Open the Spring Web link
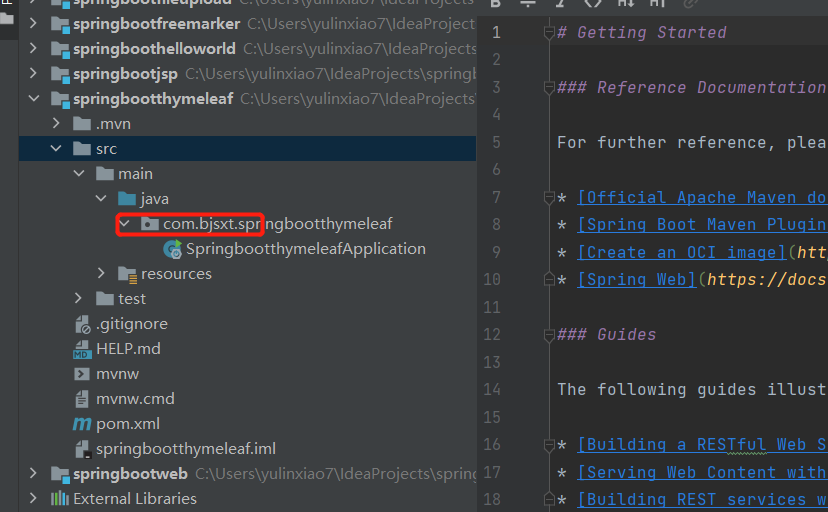Screen dimensions: 828x512 click(x=637, y=279)
